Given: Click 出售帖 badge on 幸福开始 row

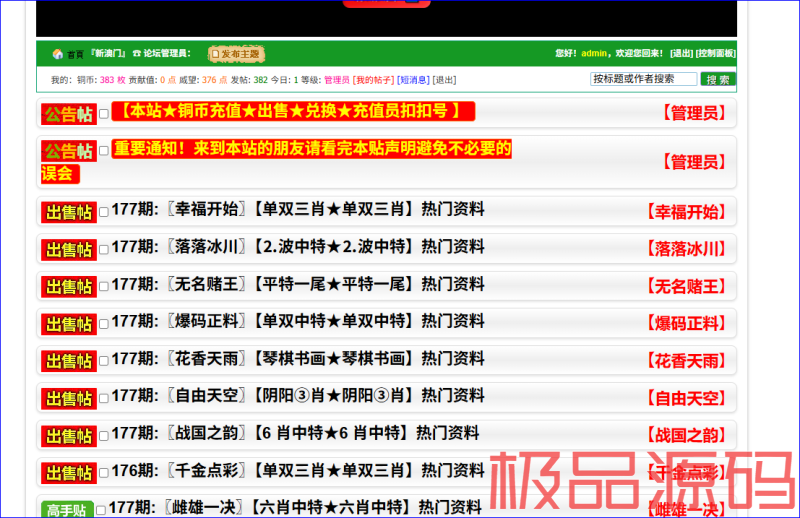Looking at the screenshot, I should [69, 213].
